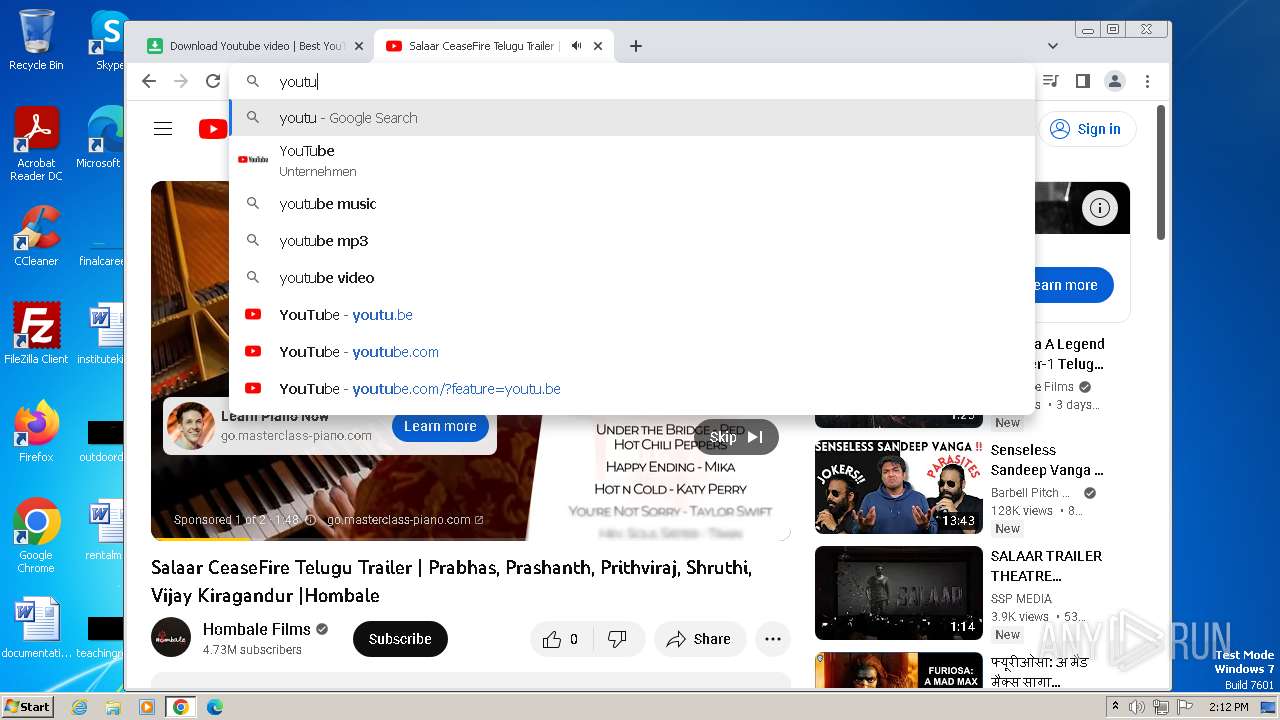Open Internet Explorer from the taskbar
Viewport: 1280px width, 720px height.
coord(79,707)
